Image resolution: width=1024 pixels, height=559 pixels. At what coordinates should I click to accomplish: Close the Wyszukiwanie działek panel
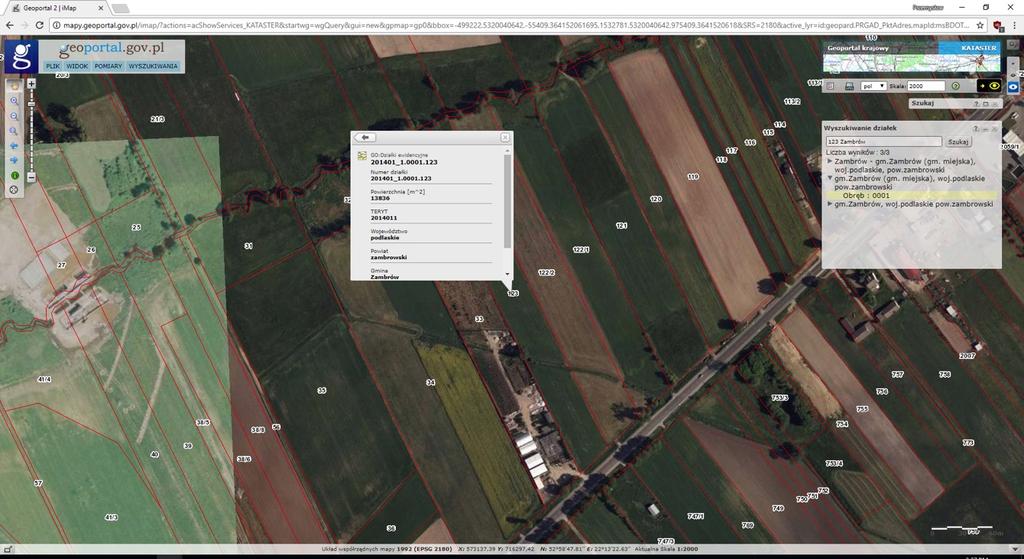995,129
